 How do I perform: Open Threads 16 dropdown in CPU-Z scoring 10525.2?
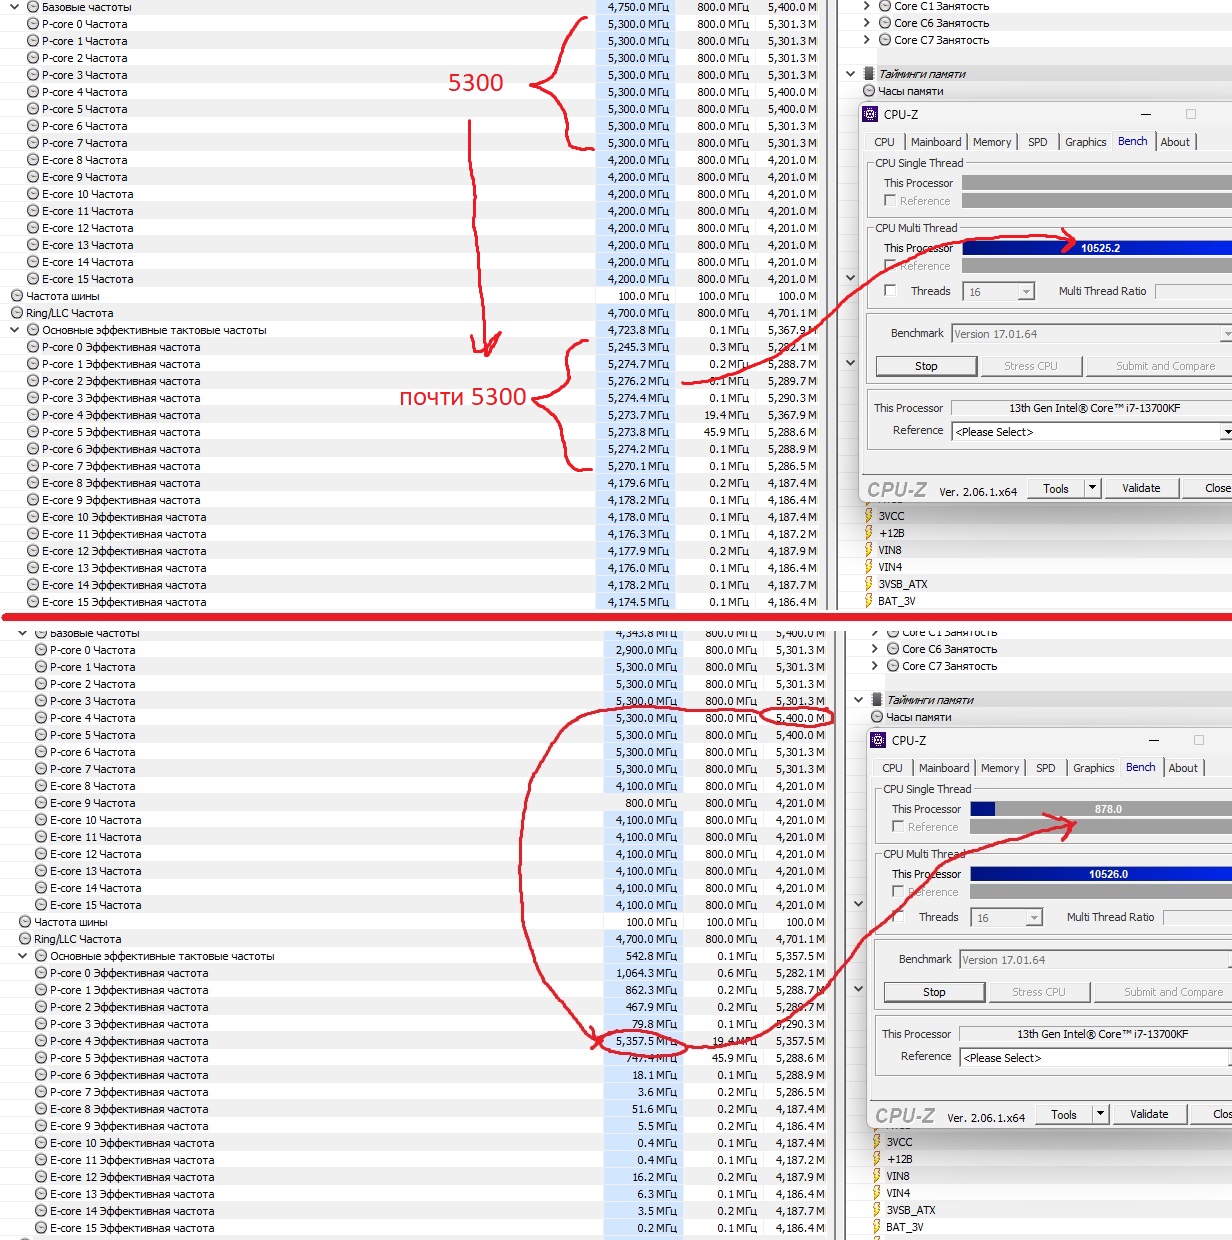tap(998, 292)
